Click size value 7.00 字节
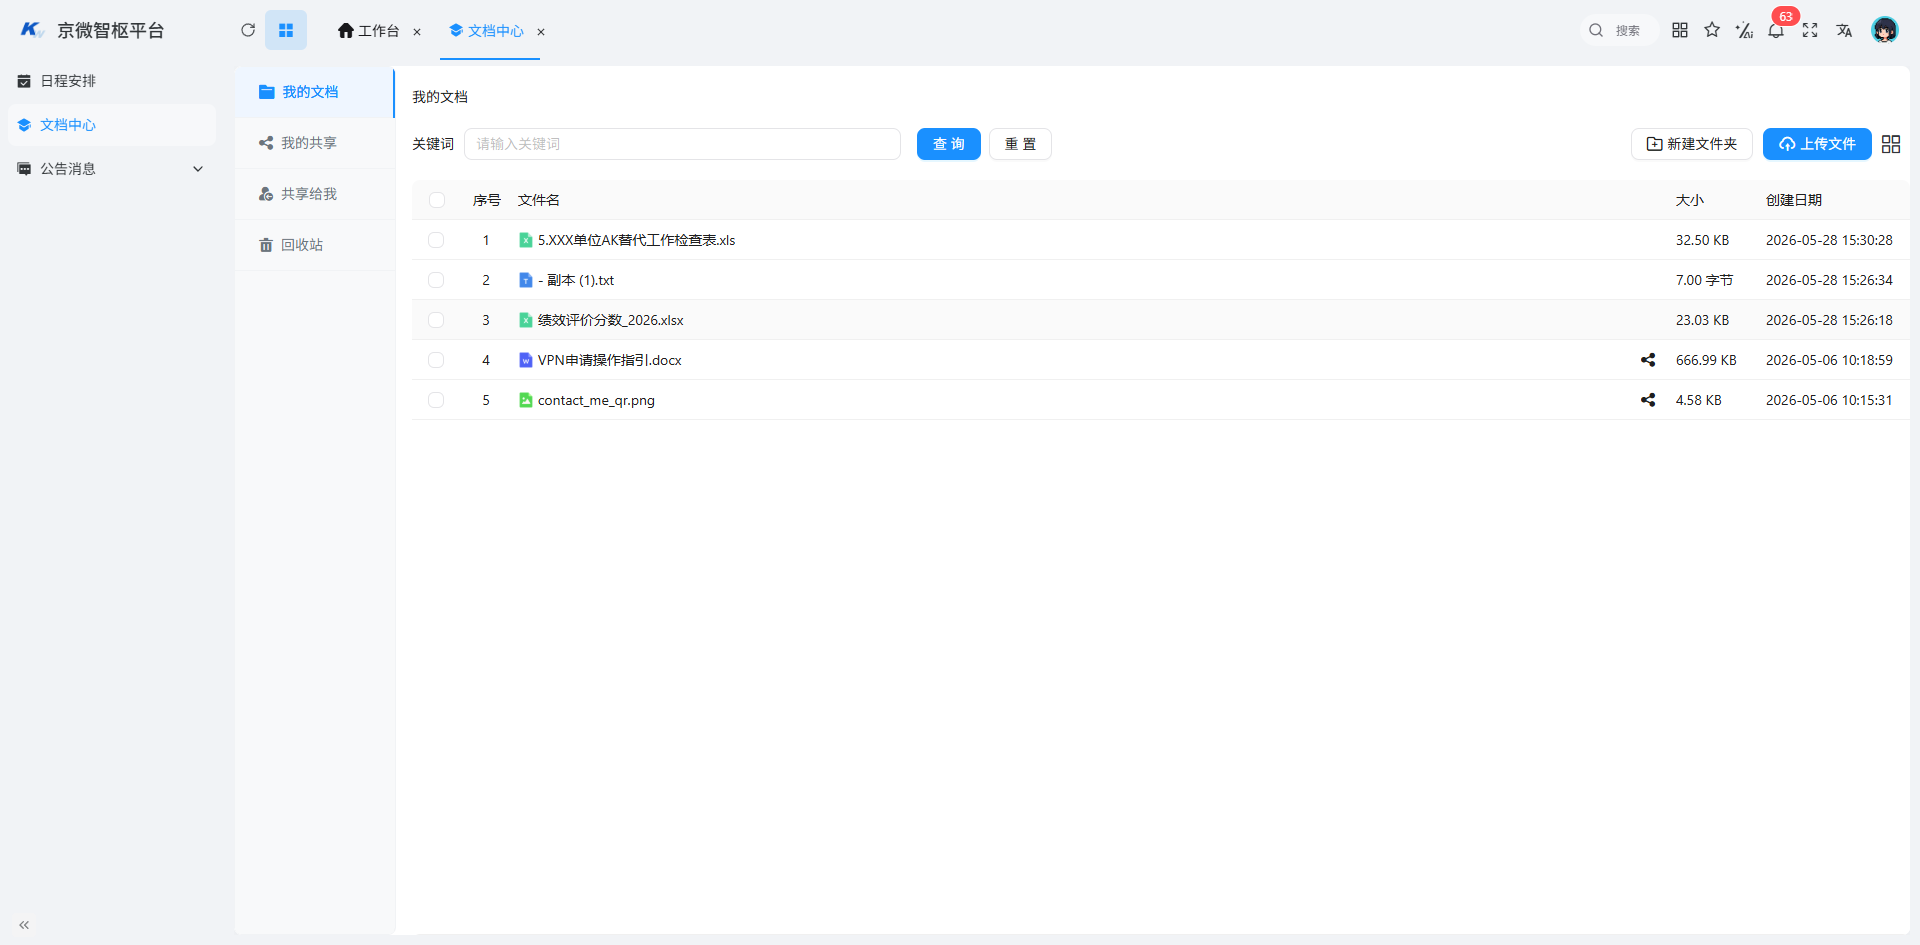Screen dimensions: 1920x945 1704,280
